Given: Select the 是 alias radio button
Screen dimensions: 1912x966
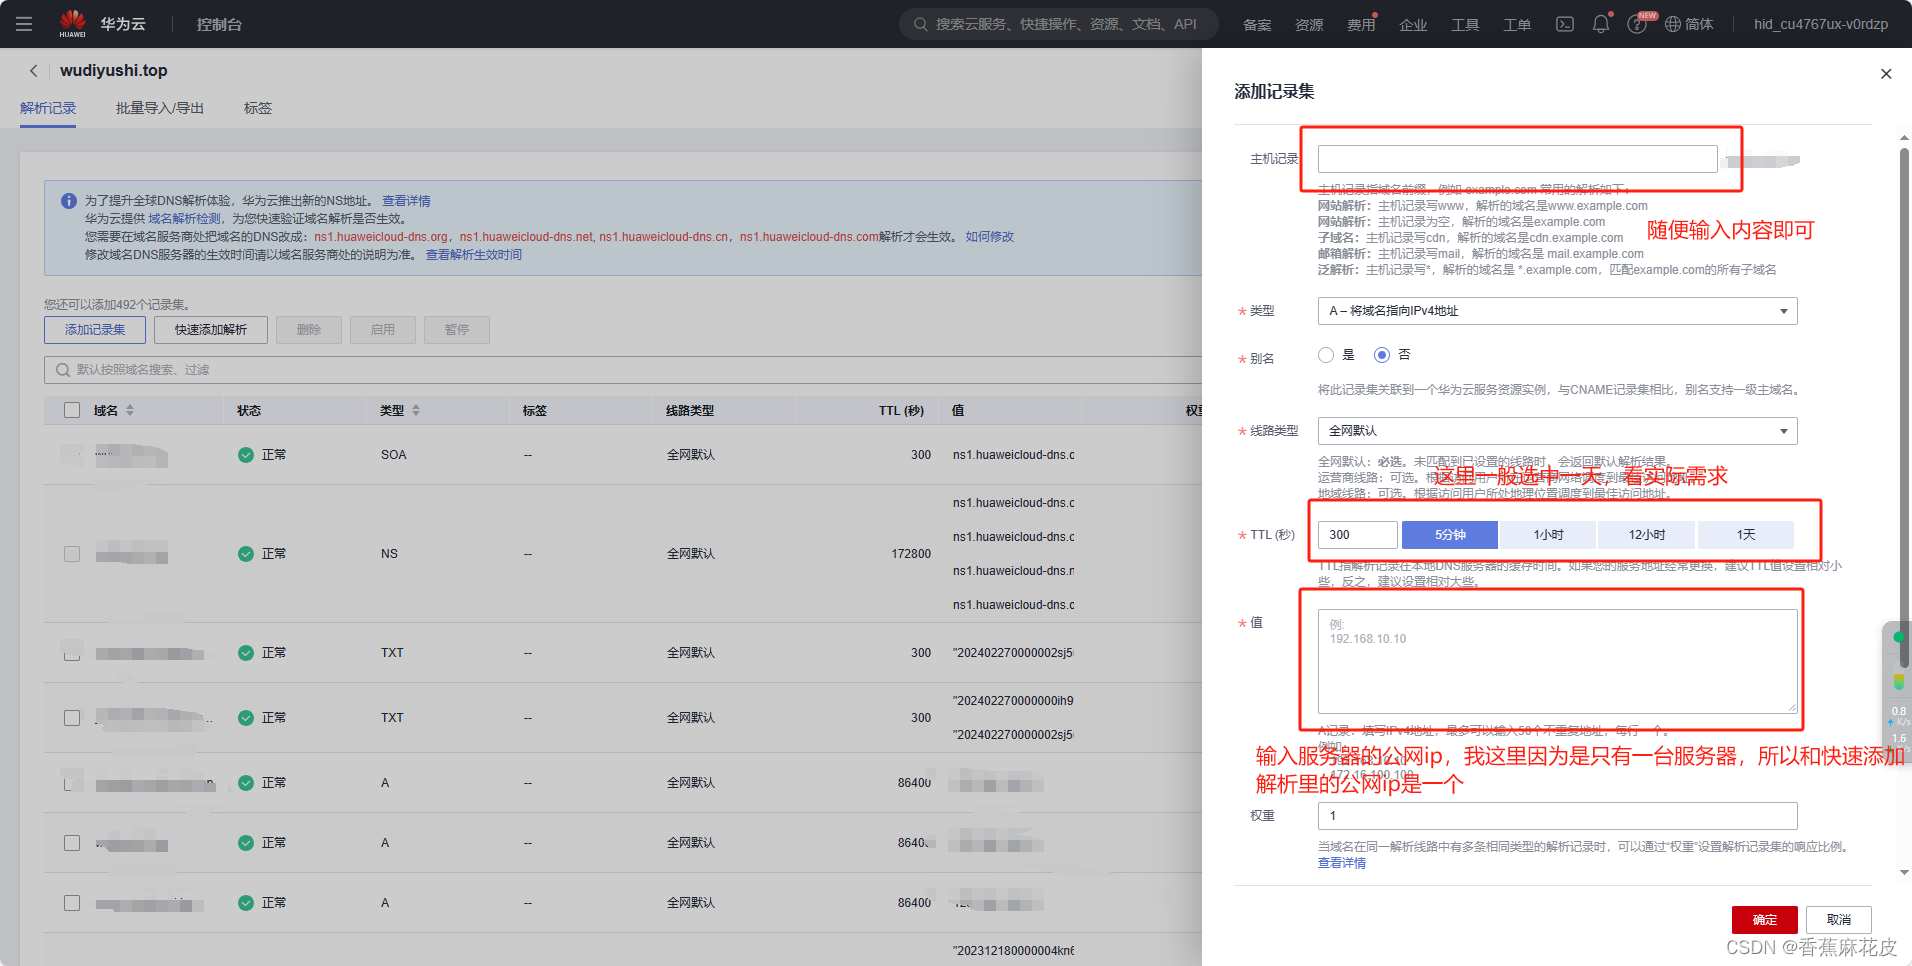Looking at the screenshot, I should (x=1326, y=355).
